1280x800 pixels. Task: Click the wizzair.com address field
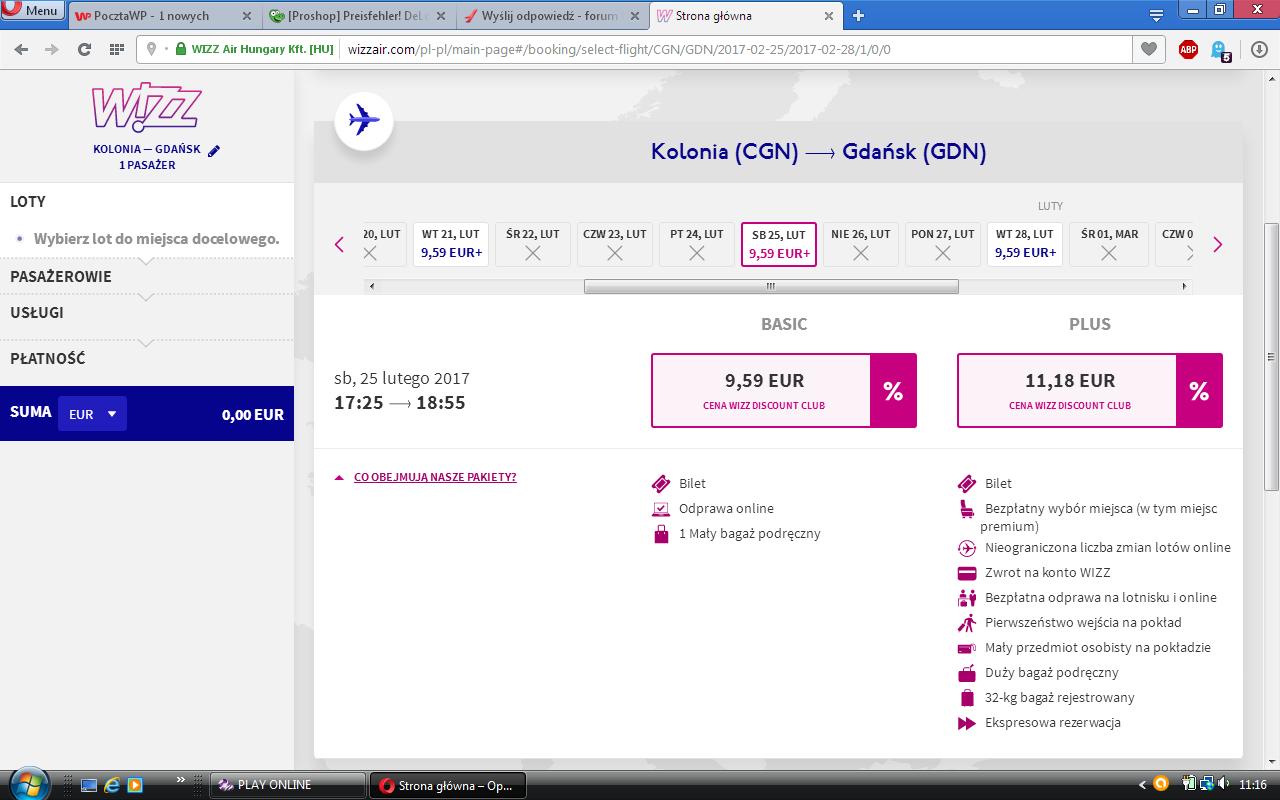740,49
